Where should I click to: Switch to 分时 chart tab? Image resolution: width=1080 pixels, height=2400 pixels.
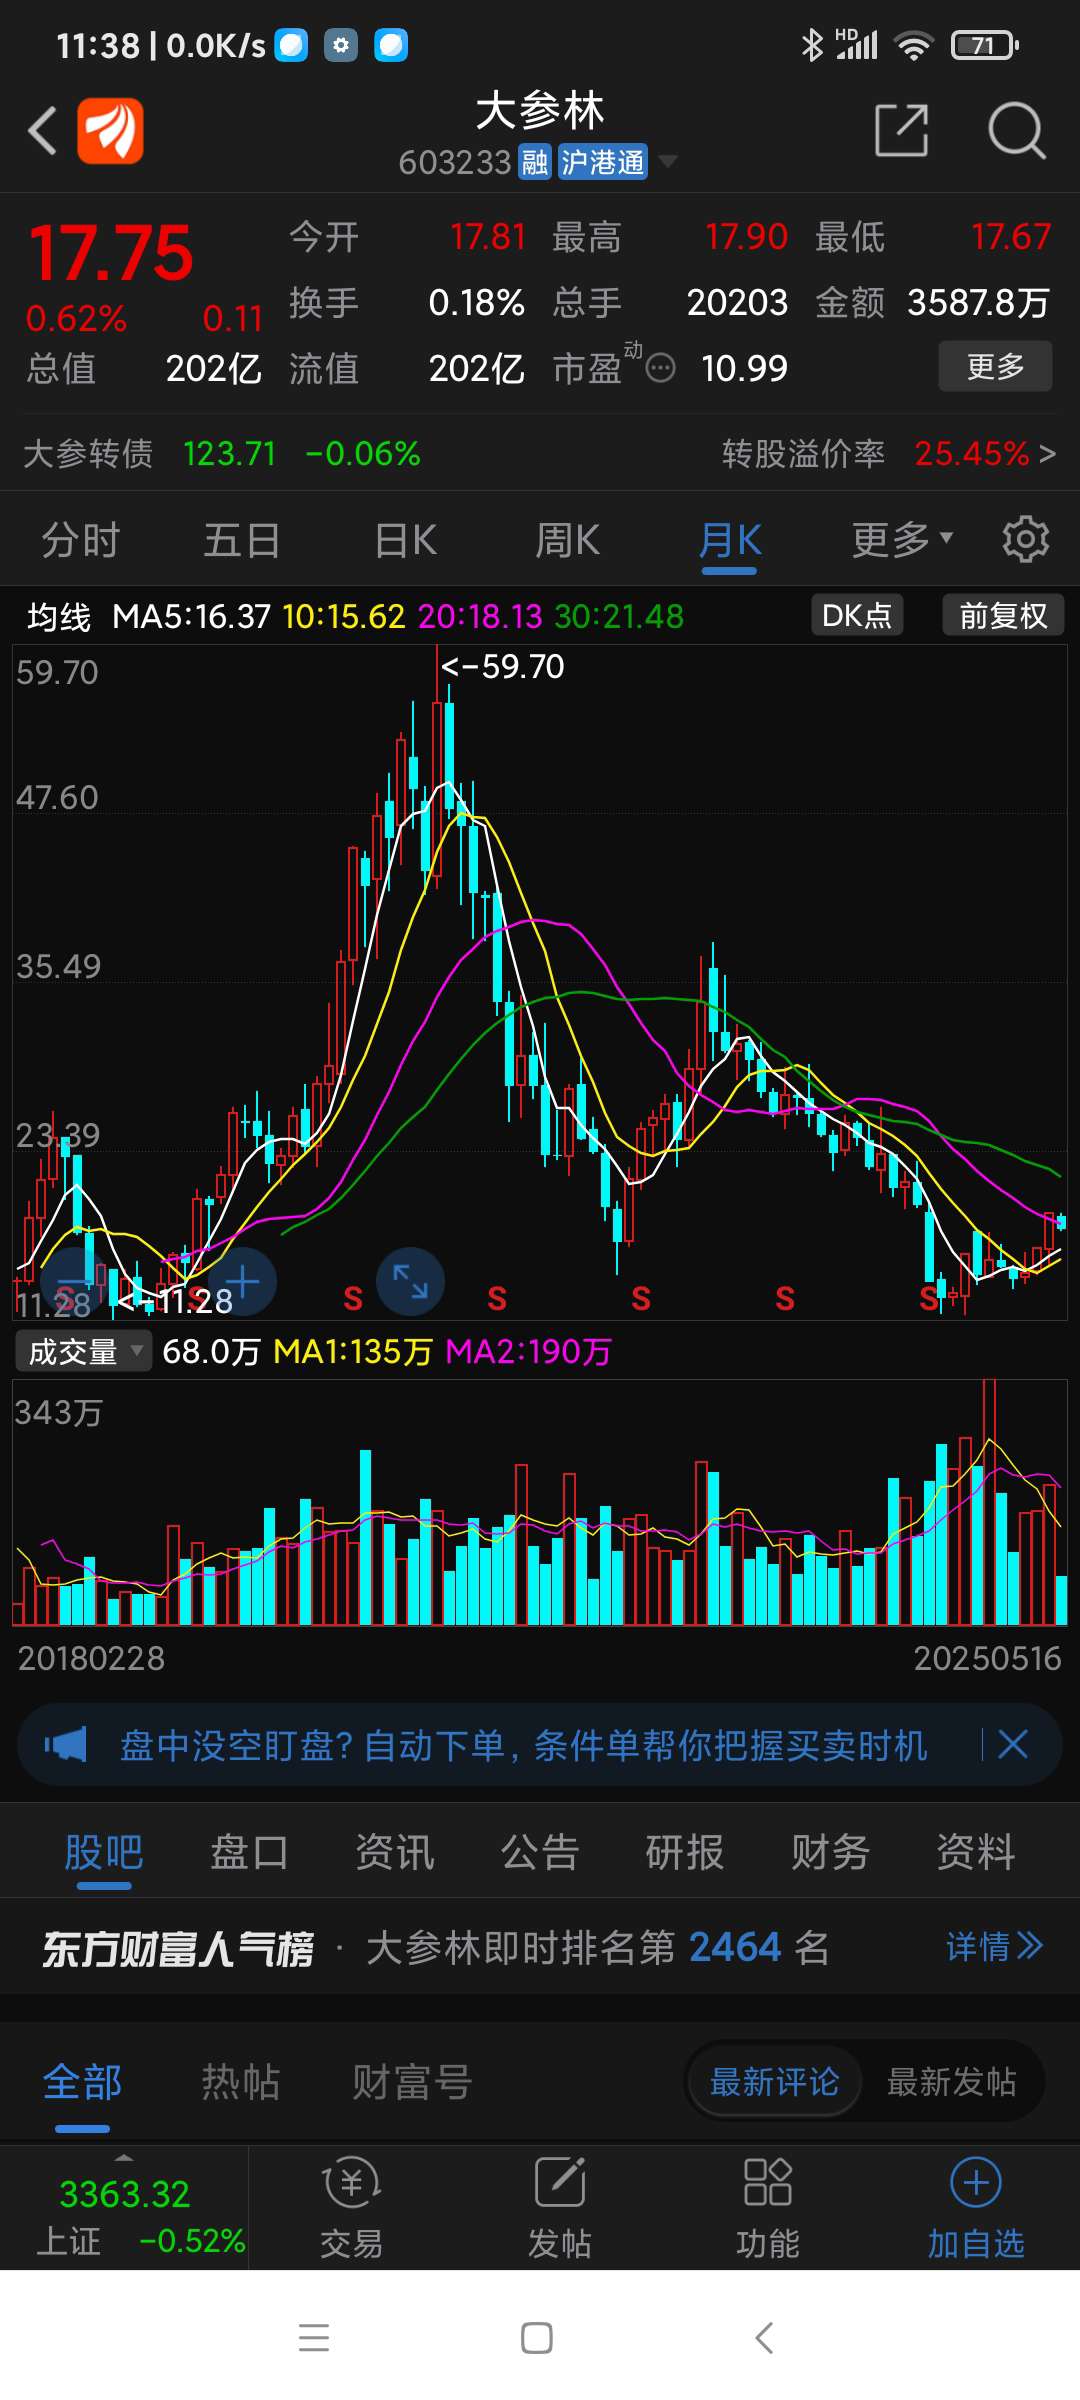coord(81,540)
